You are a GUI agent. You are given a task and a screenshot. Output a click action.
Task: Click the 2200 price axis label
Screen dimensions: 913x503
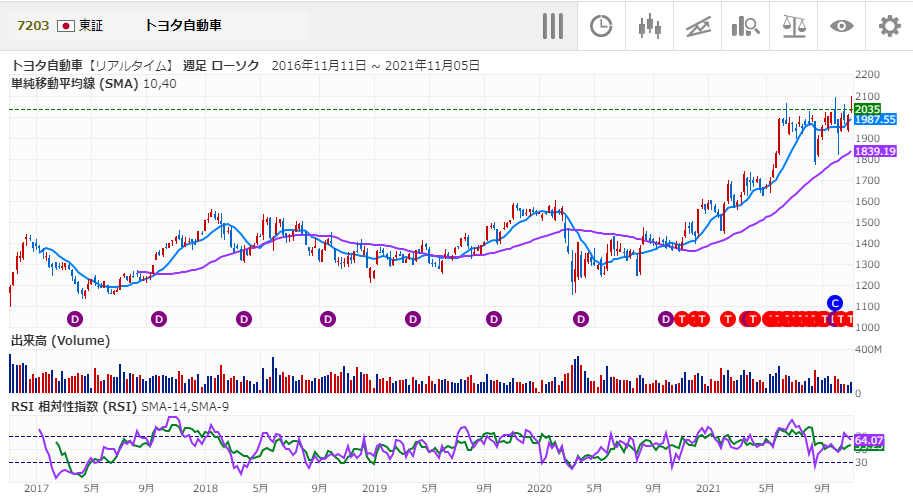tap(868, 75)
